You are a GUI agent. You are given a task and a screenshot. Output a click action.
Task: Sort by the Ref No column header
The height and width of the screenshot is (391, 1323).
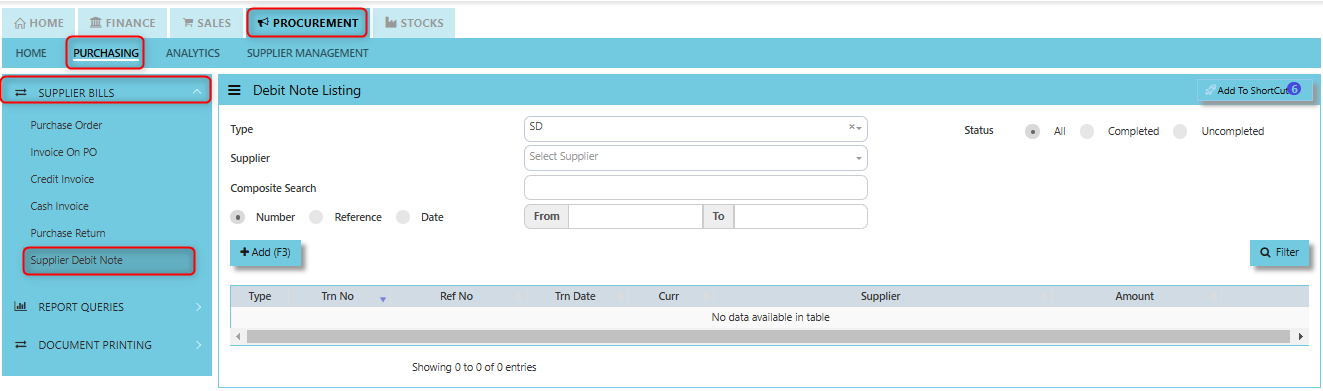(456, 296)
